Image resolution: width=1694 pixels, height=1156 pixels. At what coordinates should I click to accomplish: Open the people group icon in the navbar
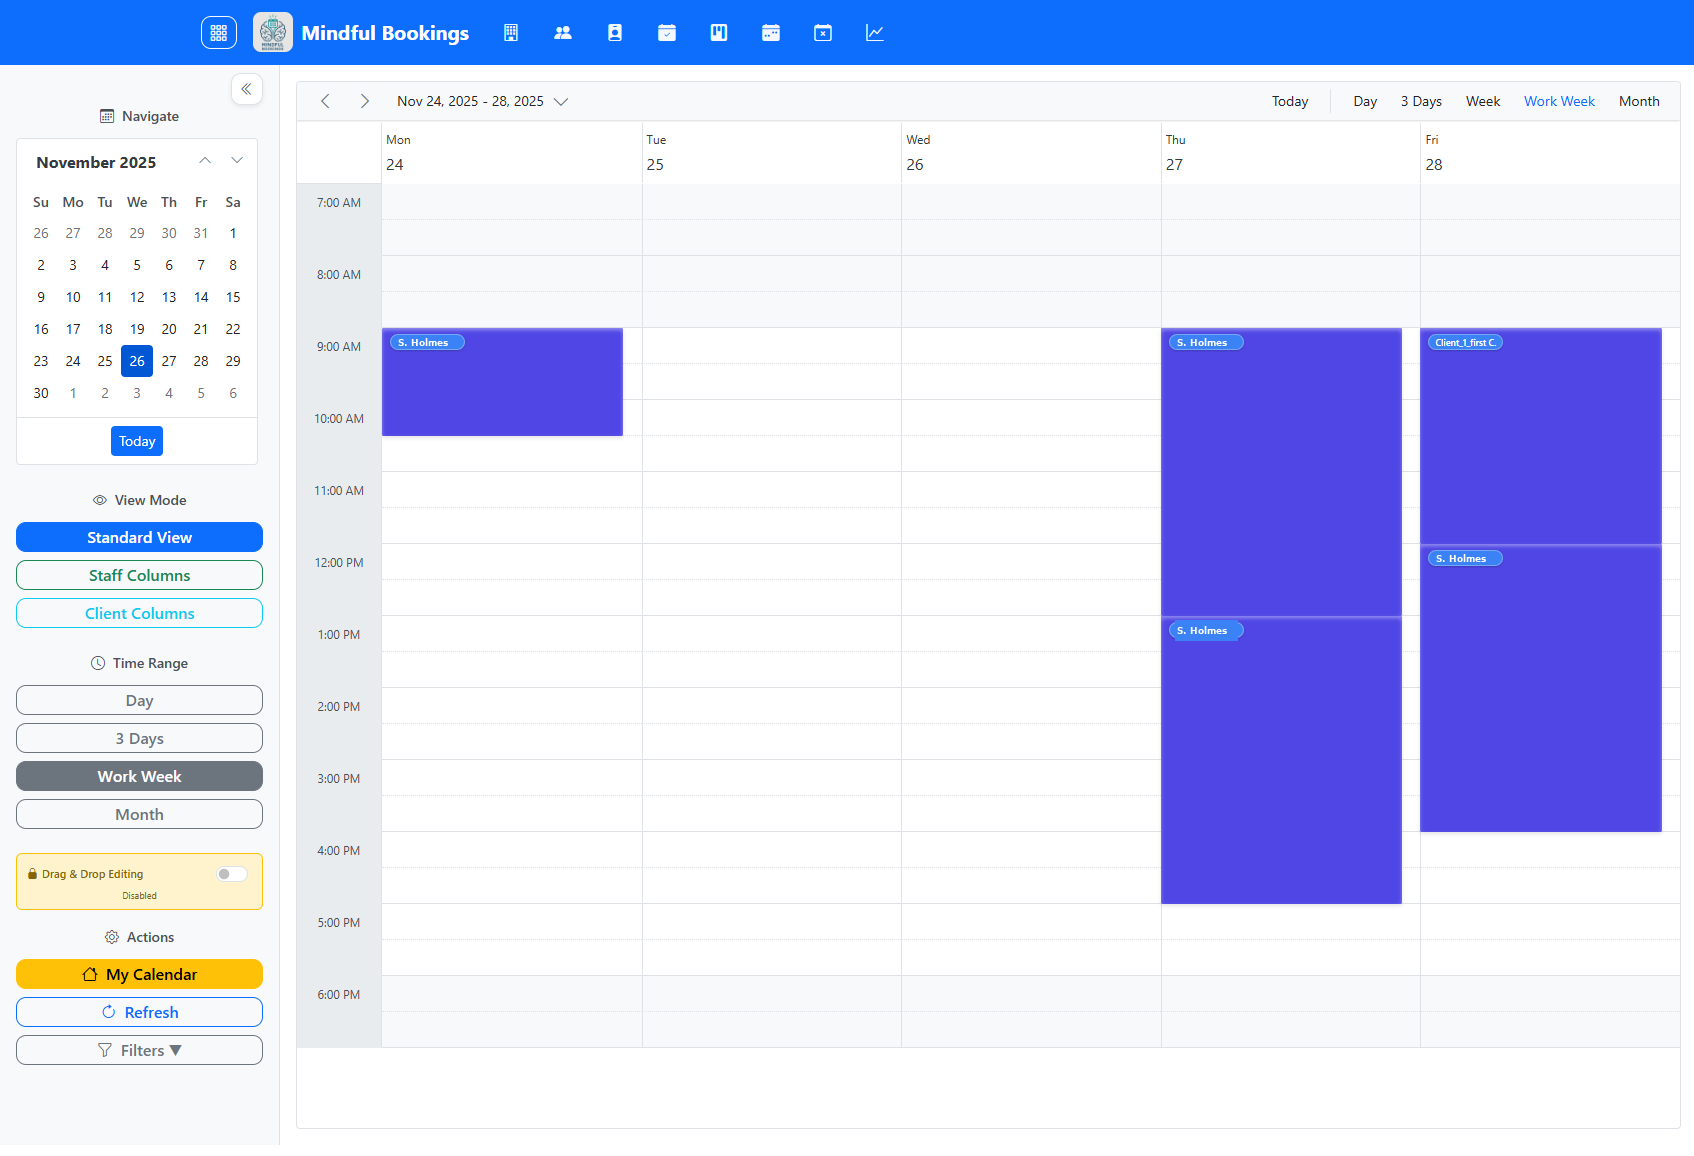(563, 33)
